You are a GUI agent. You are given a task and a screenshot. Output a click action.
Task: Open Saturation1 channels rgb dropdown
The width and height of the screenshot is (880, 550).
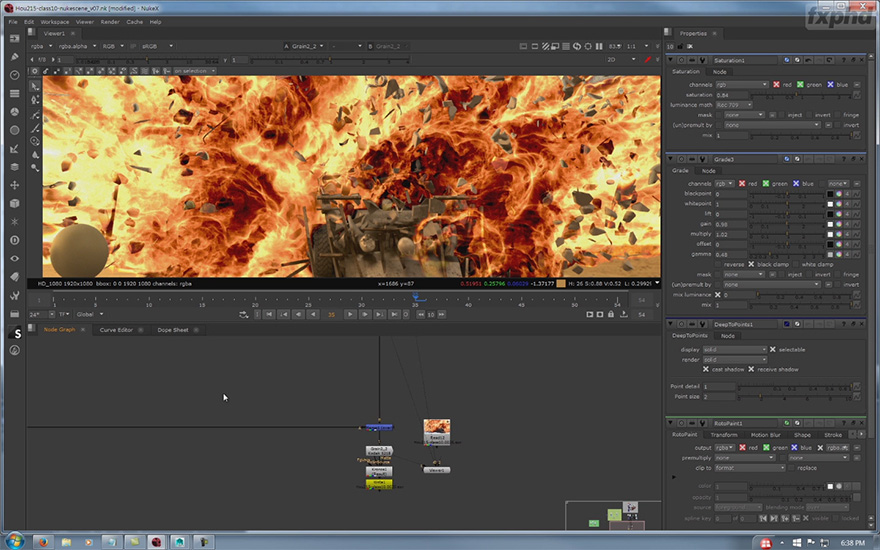[x=741, y=85]
